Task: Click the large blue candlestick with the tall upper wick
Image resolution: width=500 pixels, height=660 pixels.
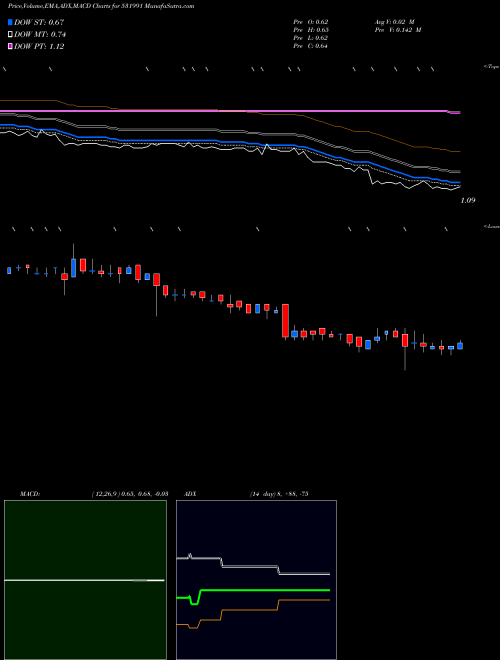Action: pyautogui.click(x=74, y=268)
